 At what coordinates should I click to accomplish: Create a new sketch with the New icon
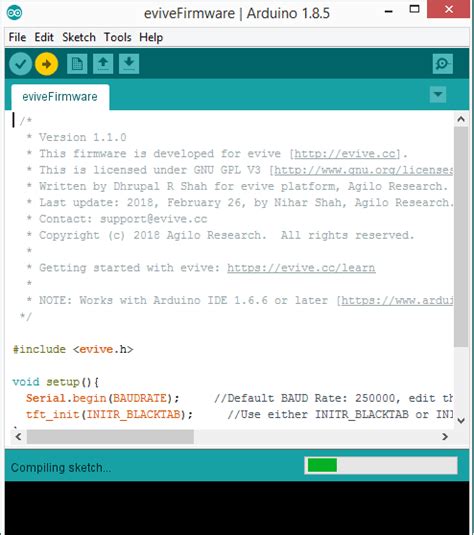coord(77,64)
